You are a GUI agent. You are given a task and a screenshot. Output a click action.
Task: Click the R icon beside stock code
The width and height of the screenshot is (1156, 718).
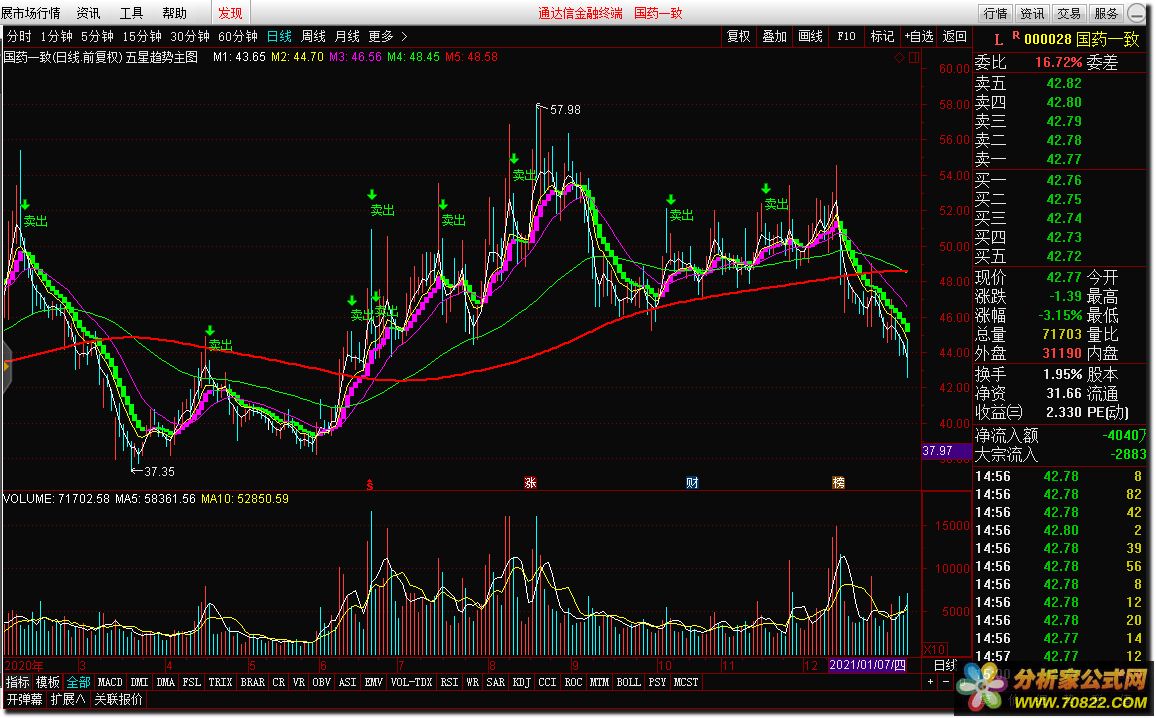click(x=1016, y=35)
